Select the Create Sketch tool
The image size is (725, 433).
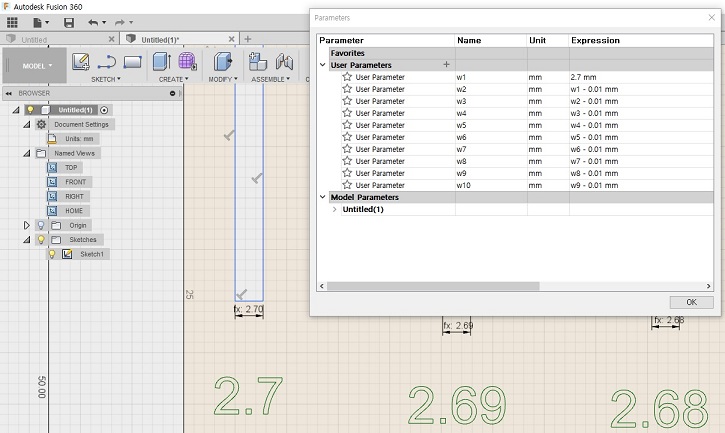[80, 62]
